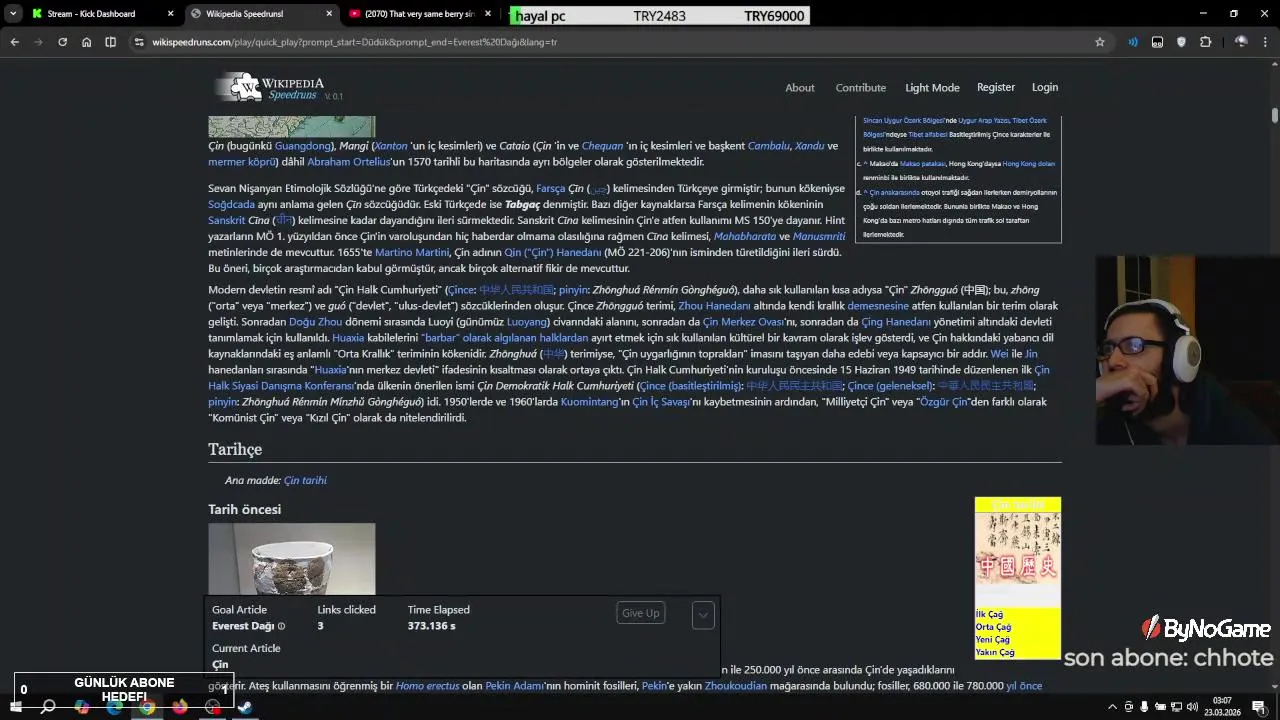Follow the Mahabharata link
This screenshot has height=720, width=1280.
click(x=745, y=237)
